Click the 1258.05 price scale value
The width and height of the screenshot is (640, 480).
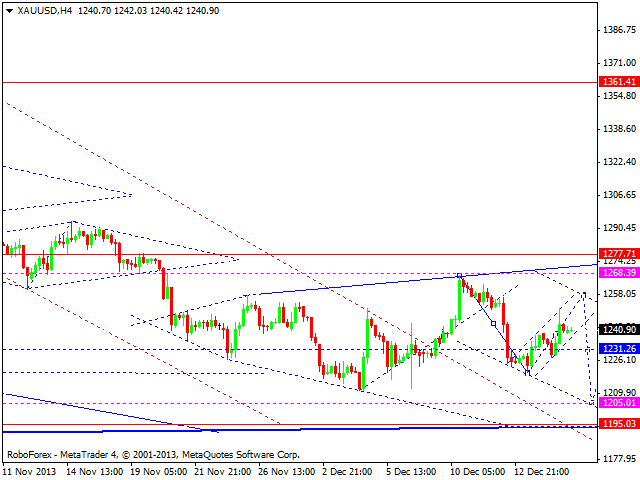point(620,294)
